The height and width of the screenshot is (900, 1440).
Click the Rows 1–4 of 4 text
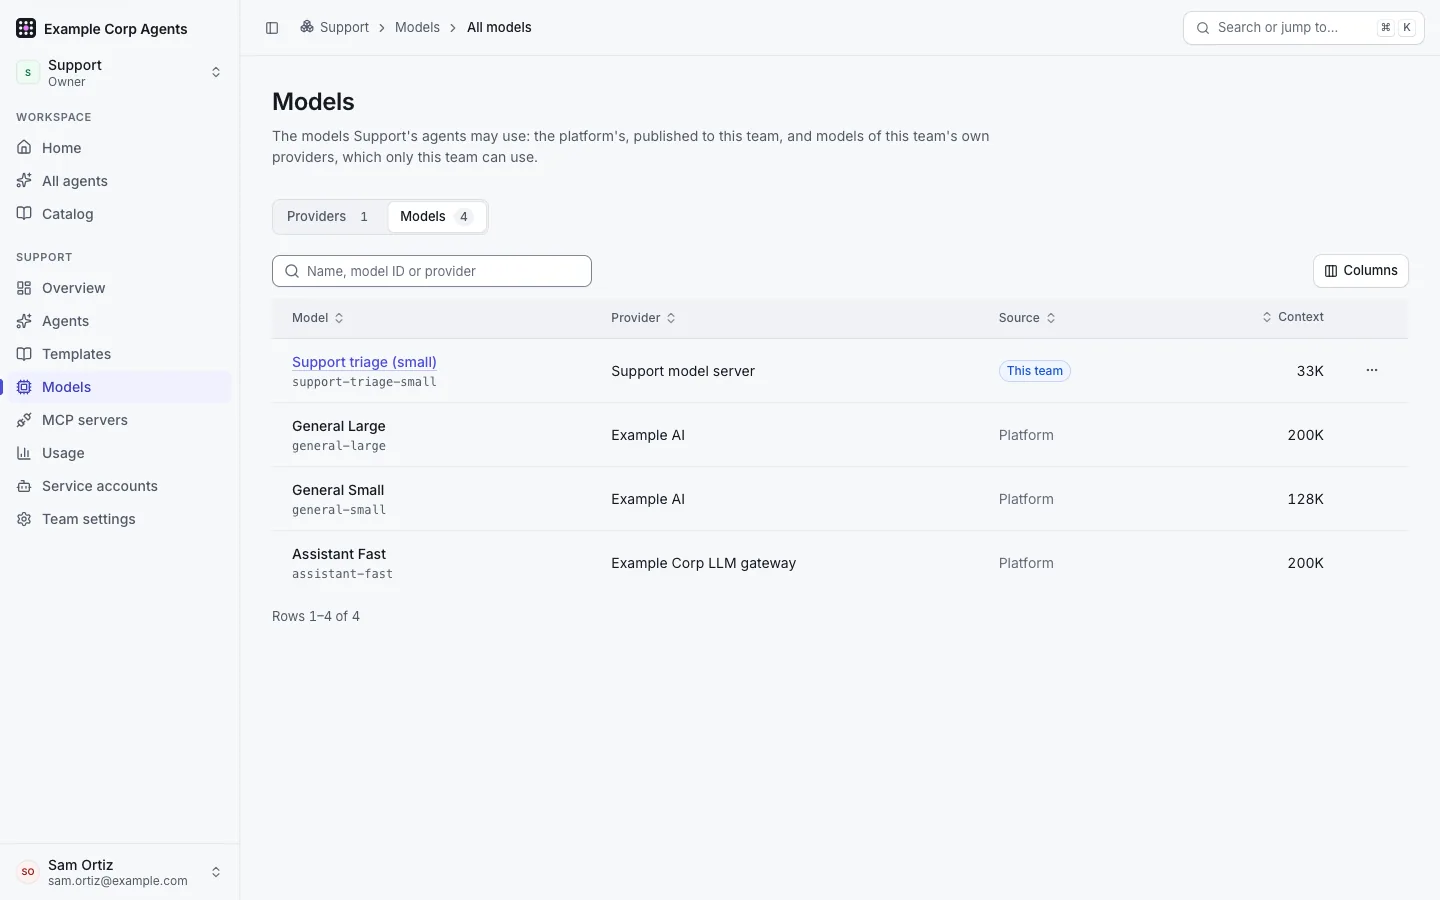tap(316, 616)
